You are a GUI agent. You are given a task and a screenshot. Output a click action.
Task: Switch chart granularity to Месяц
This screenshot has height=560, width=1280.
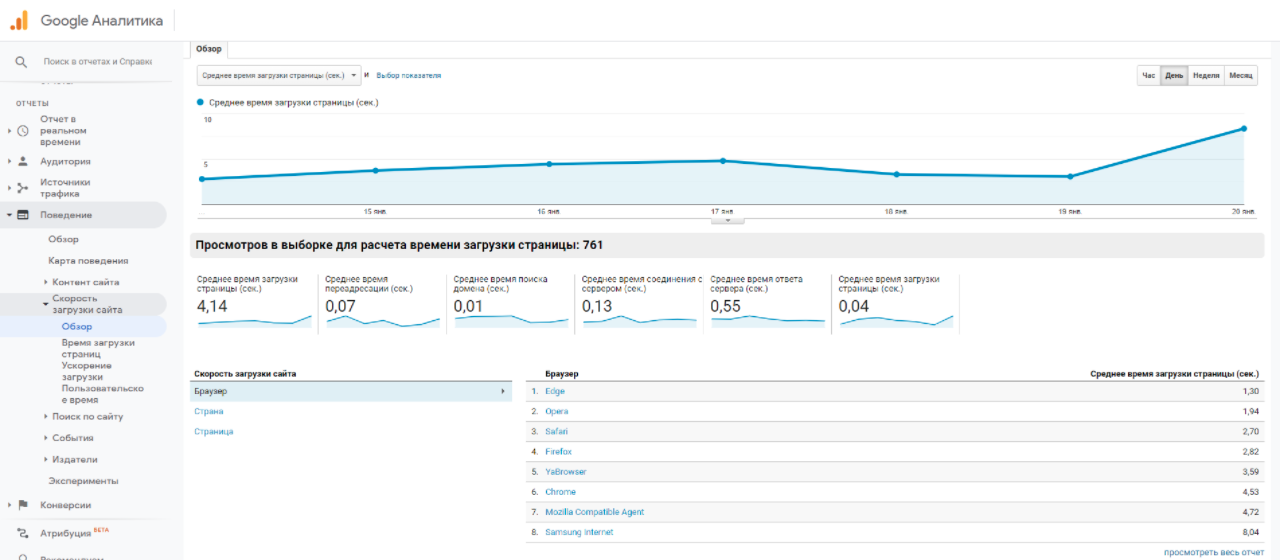point(1241,76)
